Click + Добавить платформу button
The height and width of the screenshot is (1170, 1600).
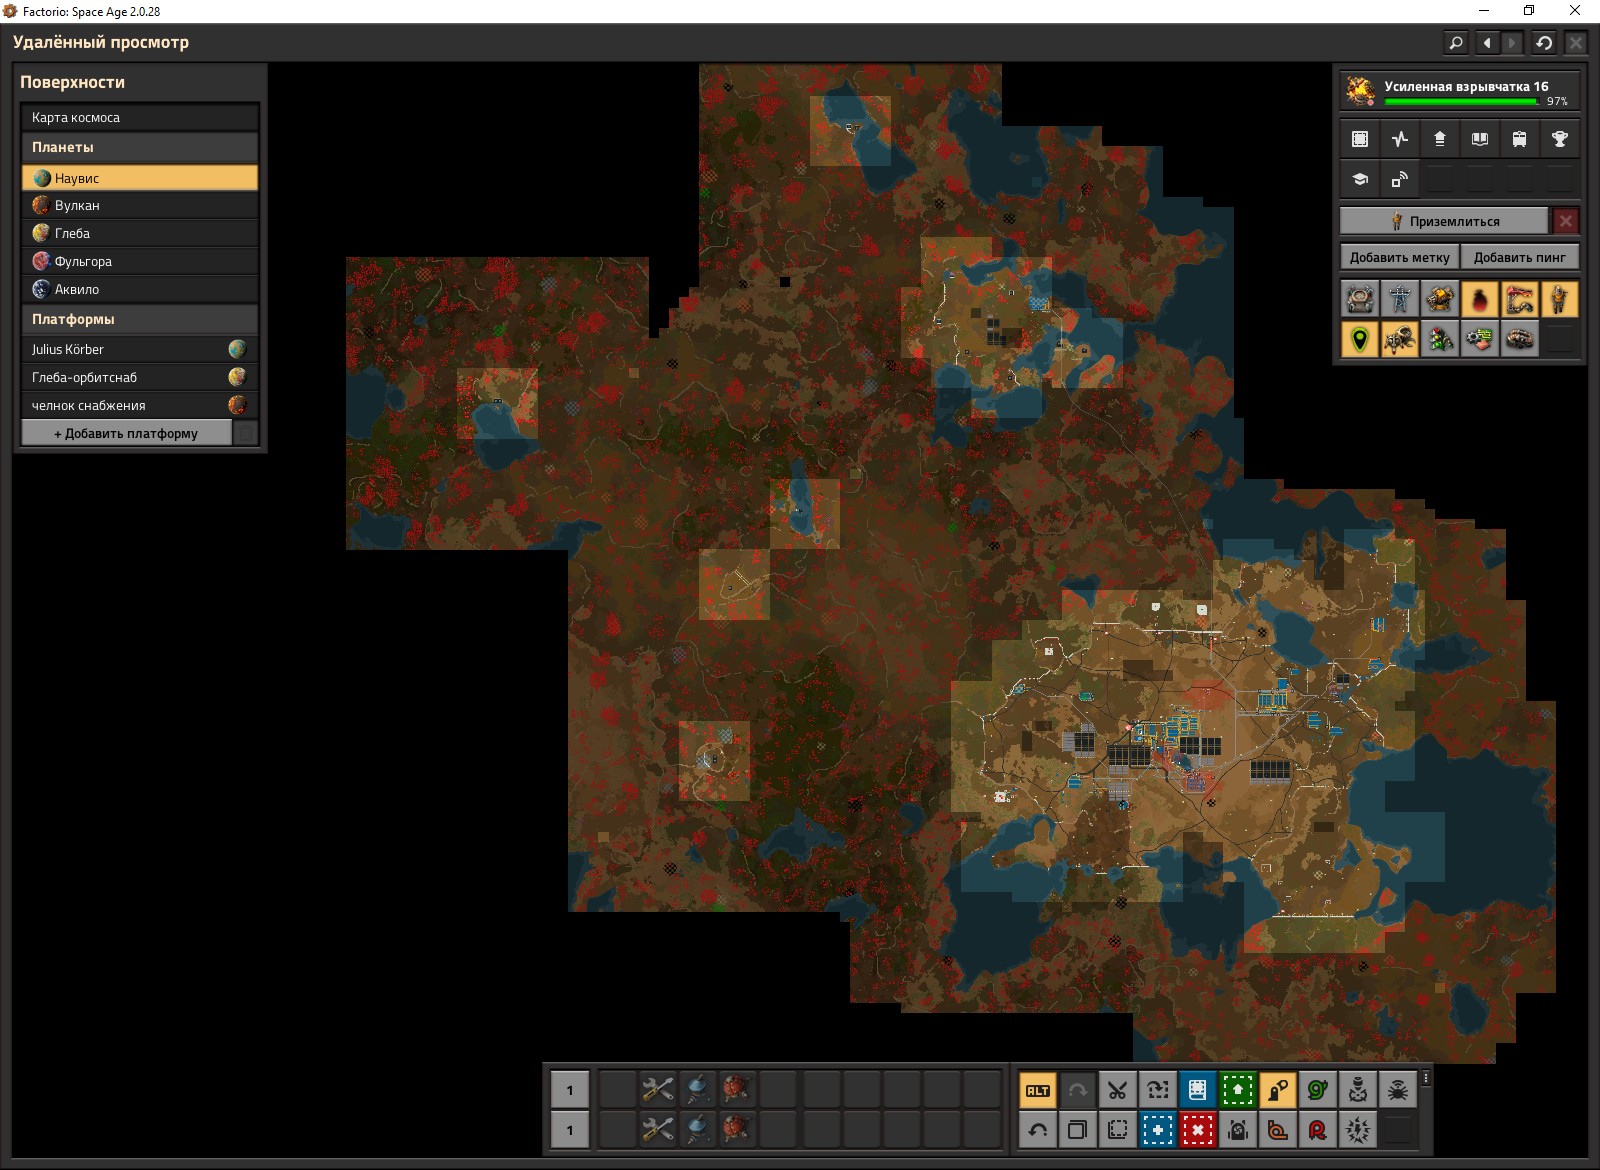pyautogui.click(x=126, y=433)
